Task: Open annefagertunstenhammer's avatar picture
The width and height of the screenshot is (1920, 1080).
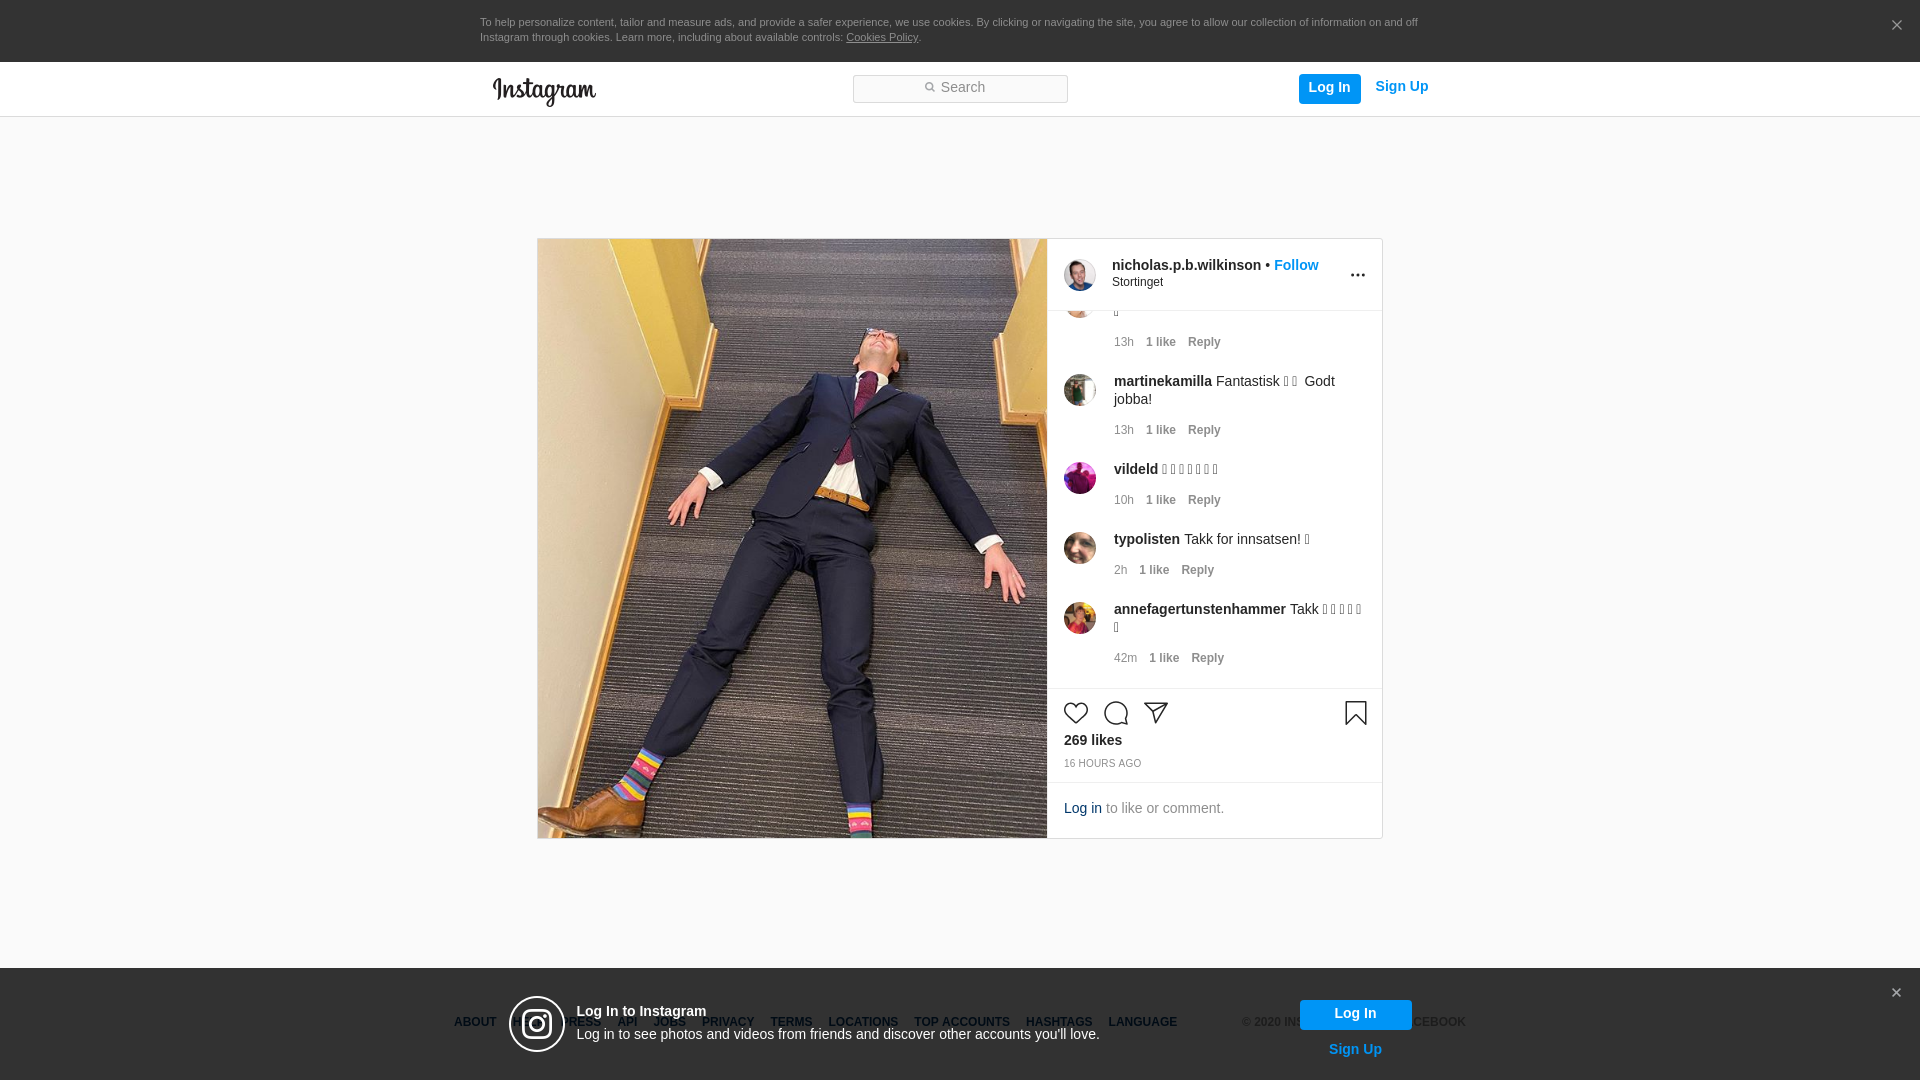Action: click(1080, 618)
